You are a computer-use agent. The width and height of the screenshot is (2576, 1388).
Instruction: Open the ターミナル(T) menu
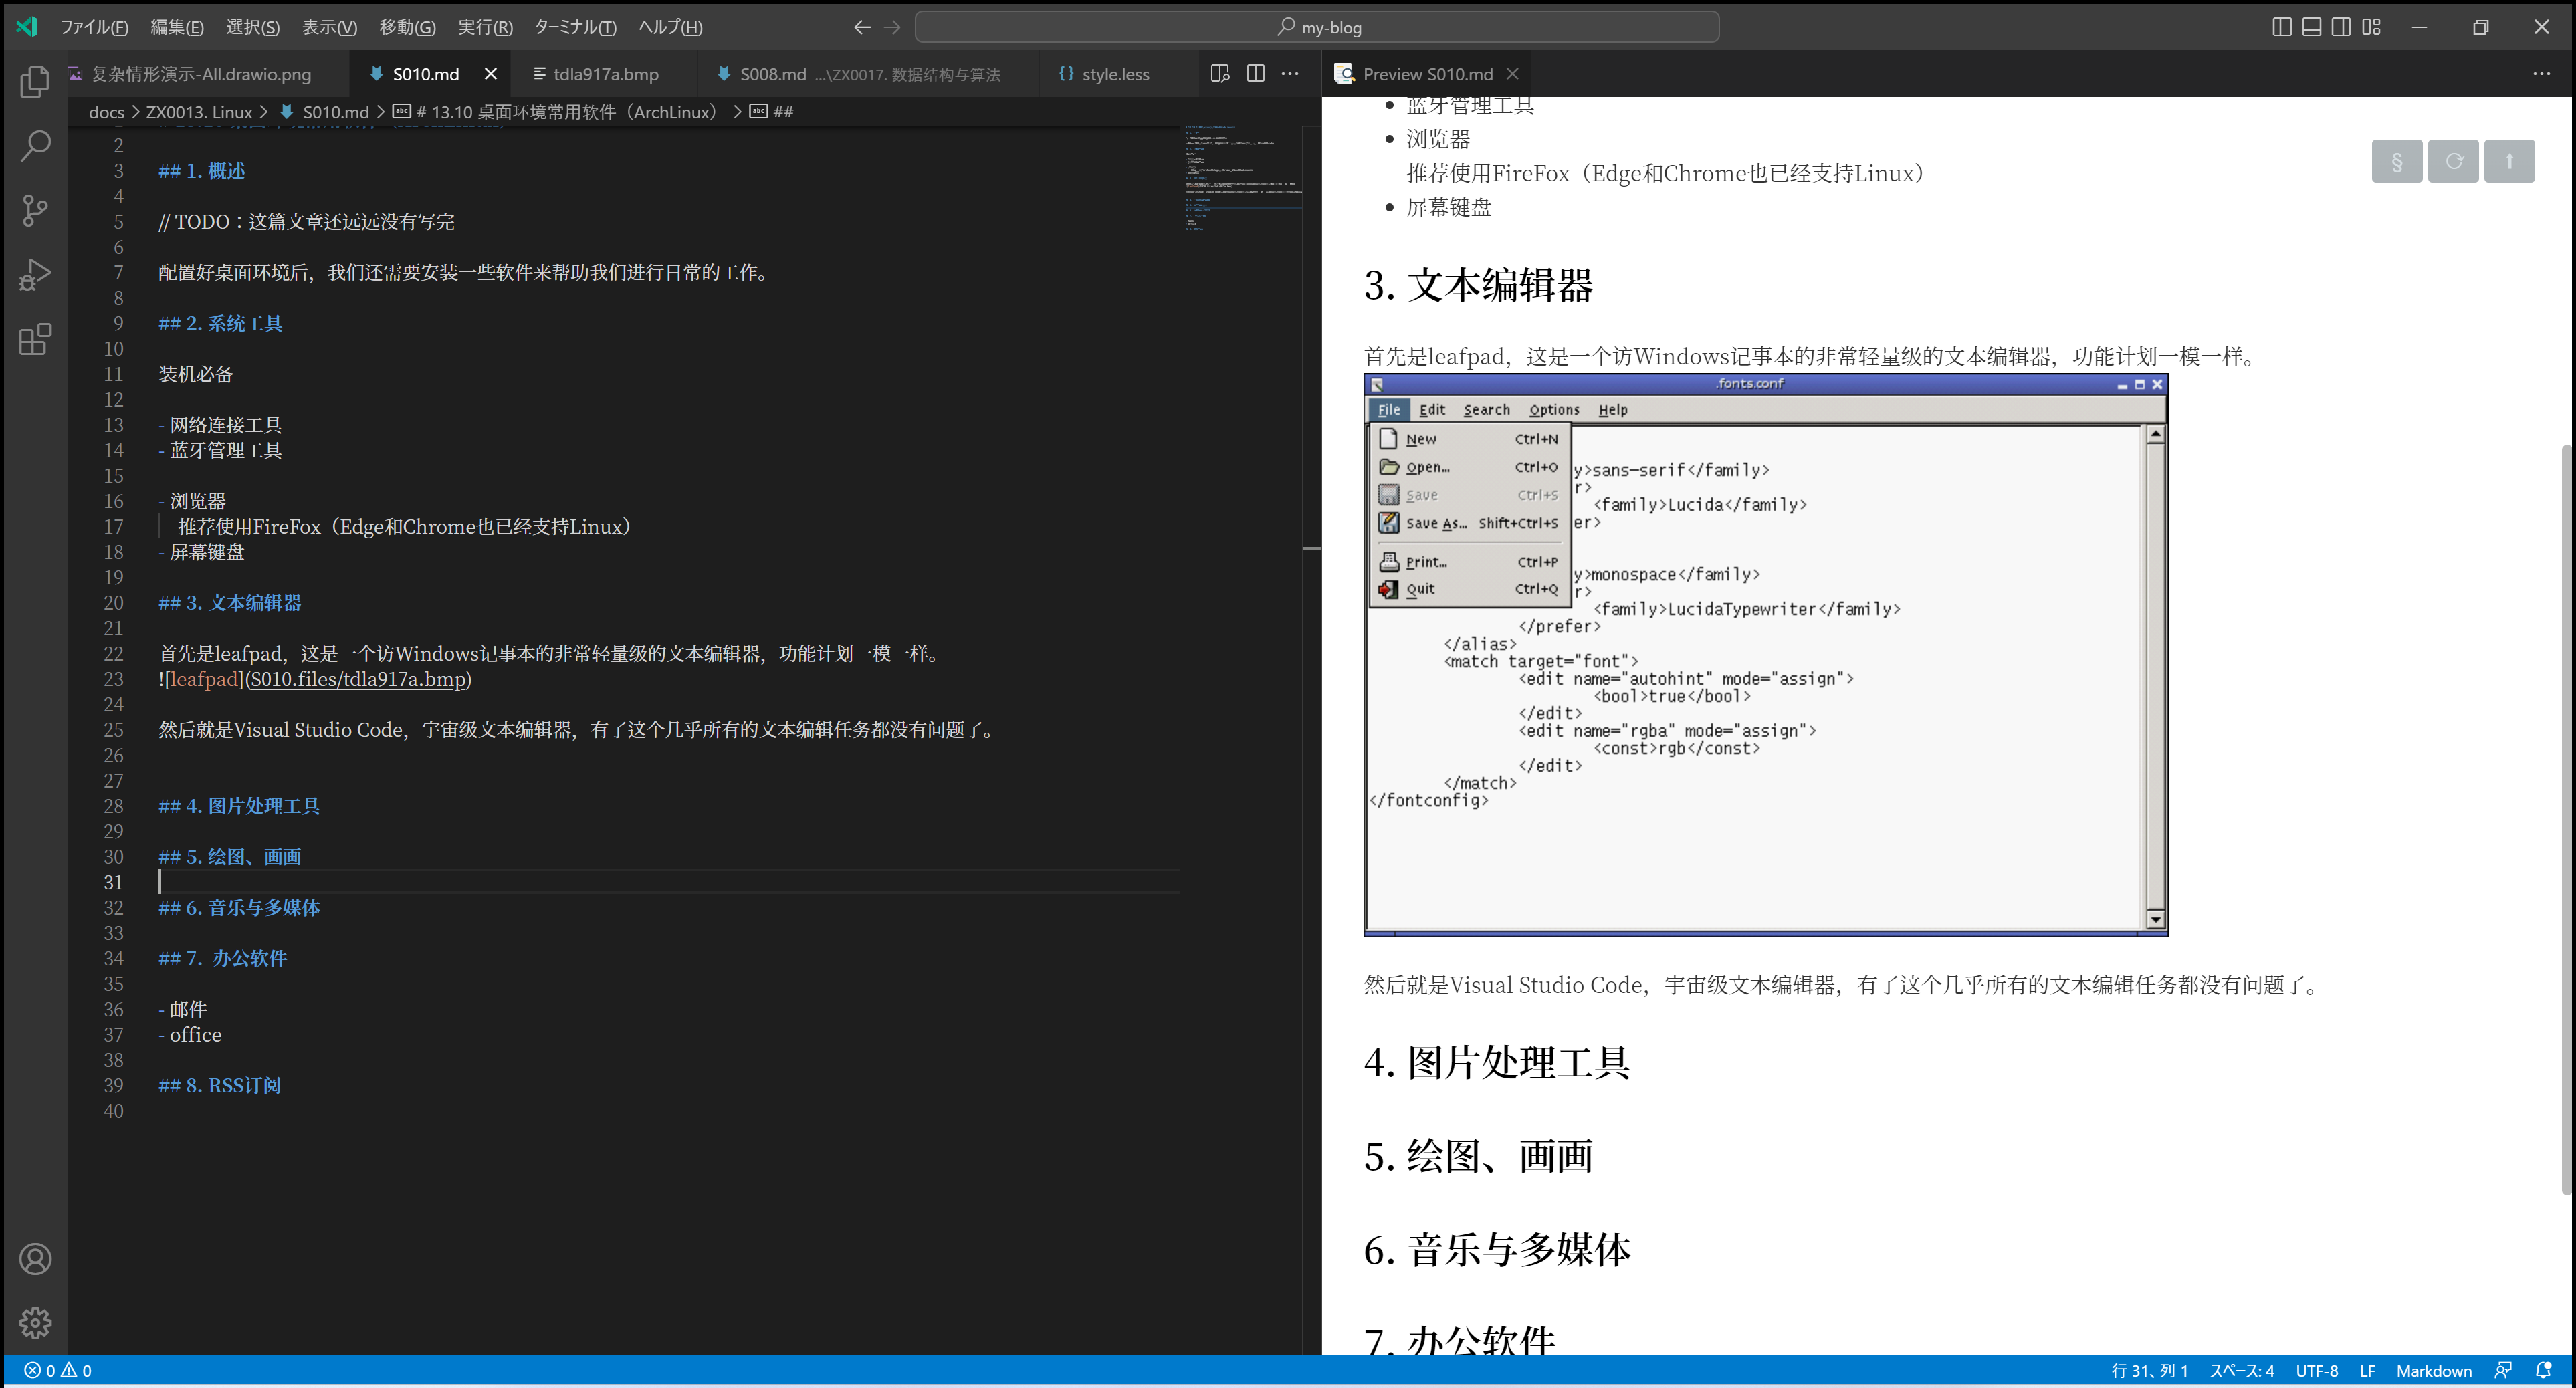pos(574,27)
